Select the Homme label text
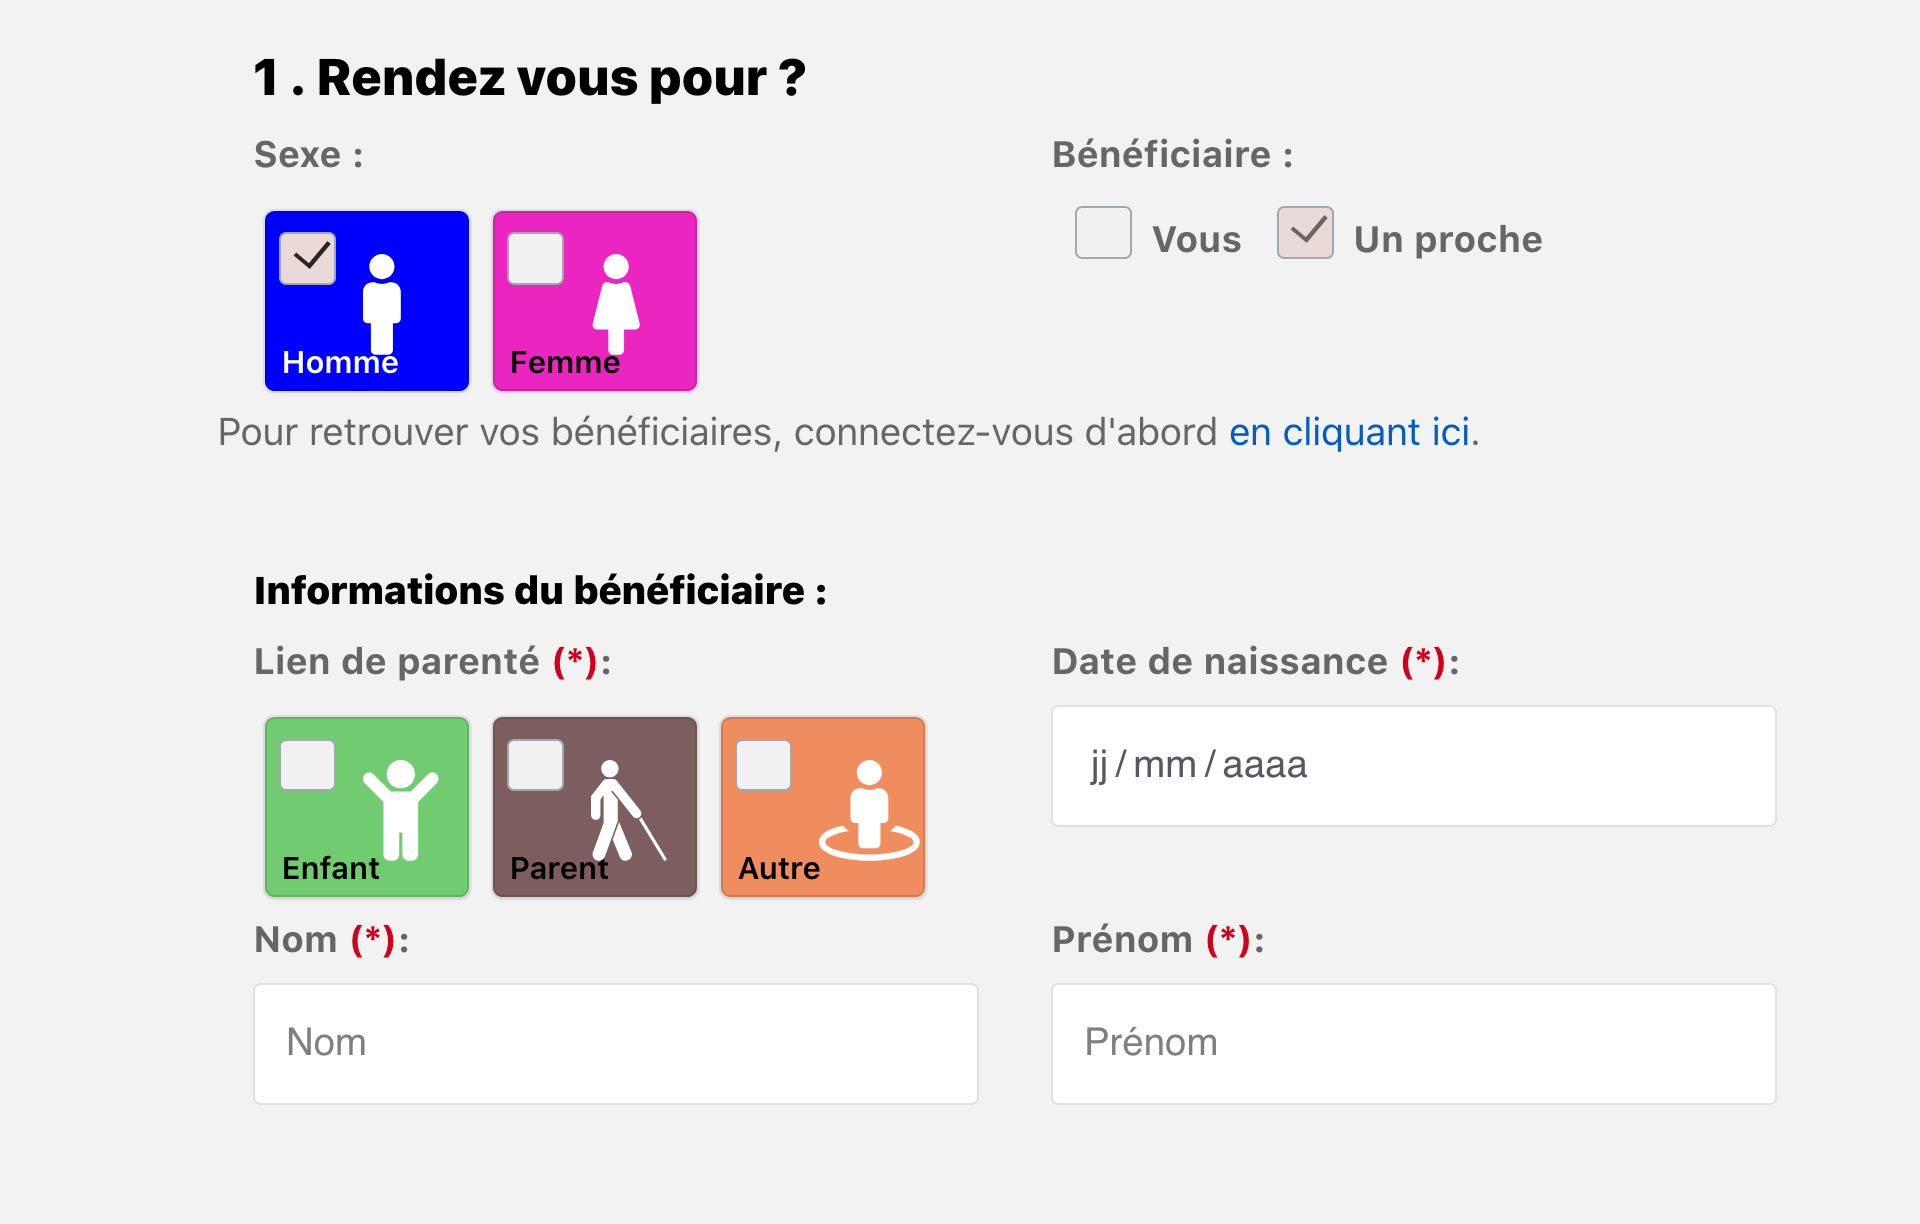 [340, 362]
